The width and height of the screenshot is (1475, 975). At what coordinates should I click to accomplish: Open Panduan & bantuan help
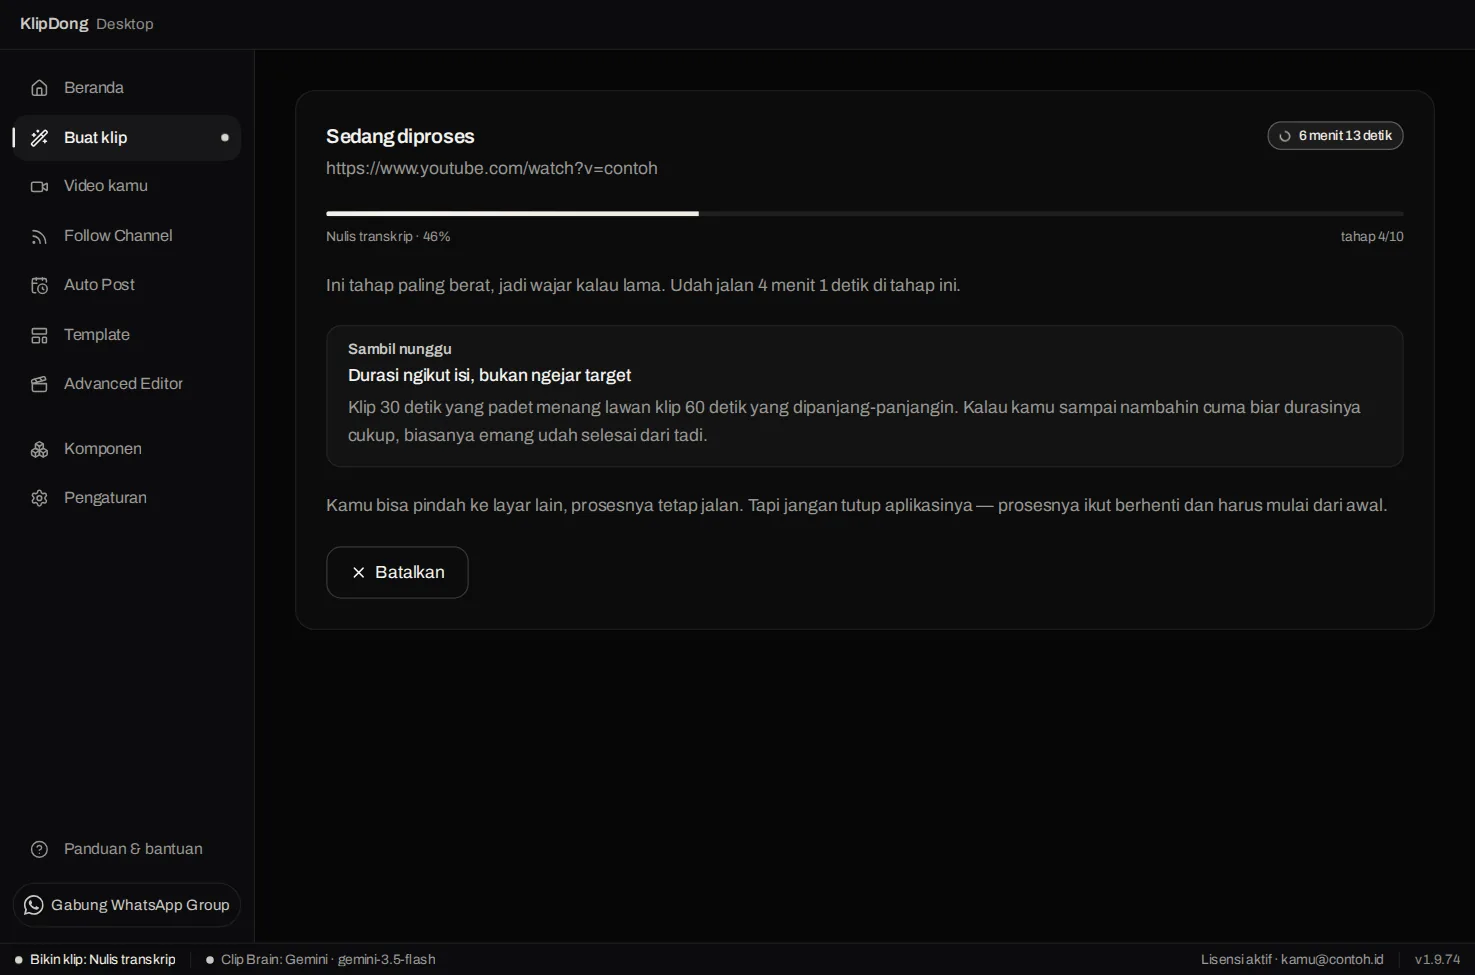click(127, 849)
